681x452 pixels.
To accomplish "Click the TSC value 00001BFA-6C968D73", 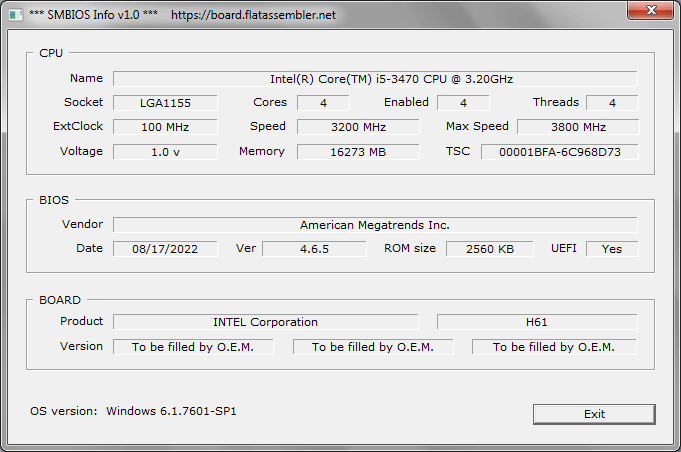I will pyautogui.click(x=560, y=152).
